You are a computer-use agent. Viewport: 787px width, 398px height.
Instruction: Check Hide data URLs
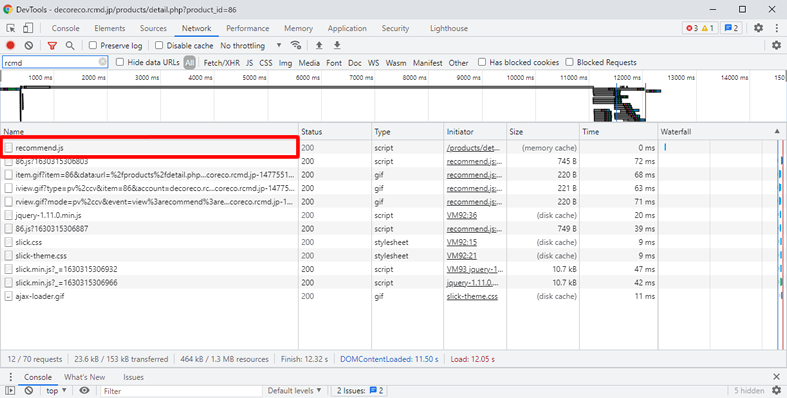tap(120, 62)
